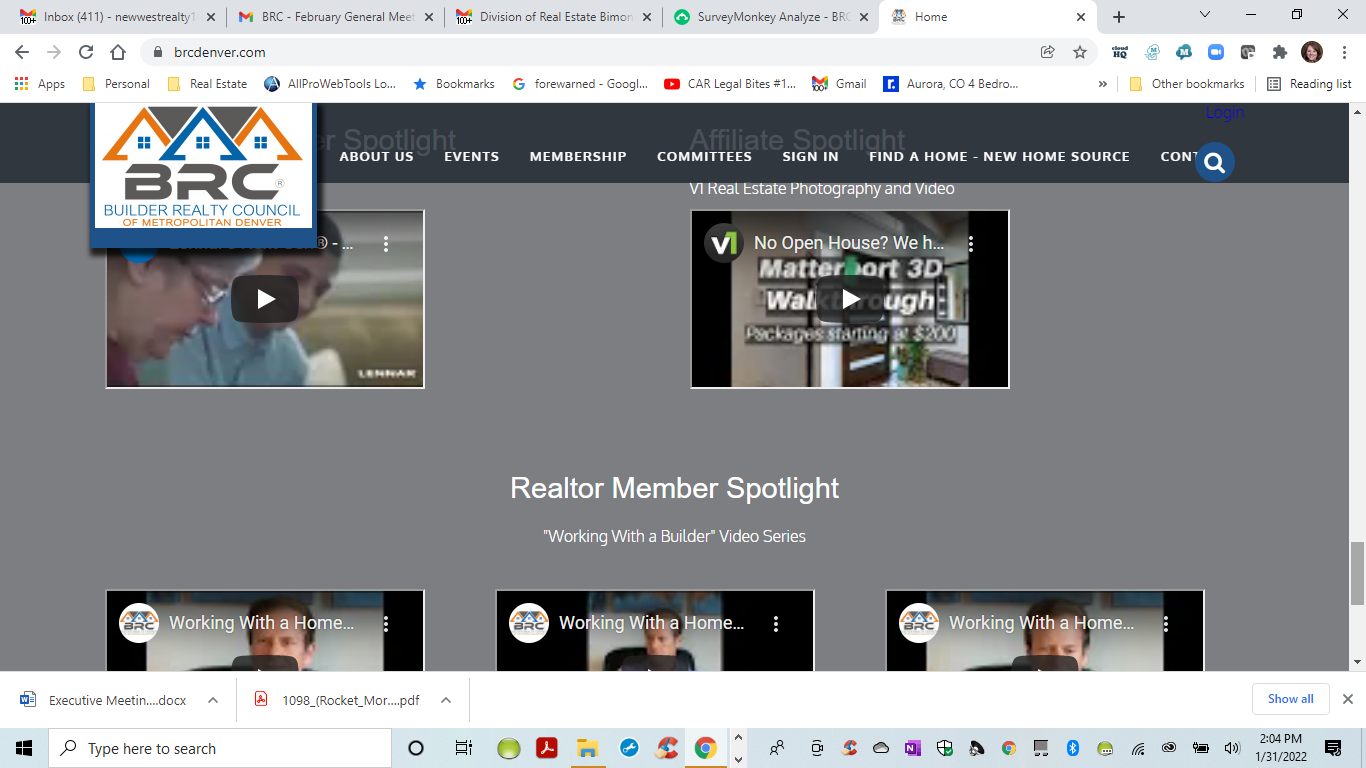Open the Personal bookmarks folder
The width and height of the screenshot is (1366, 768).
coord(116,84)
